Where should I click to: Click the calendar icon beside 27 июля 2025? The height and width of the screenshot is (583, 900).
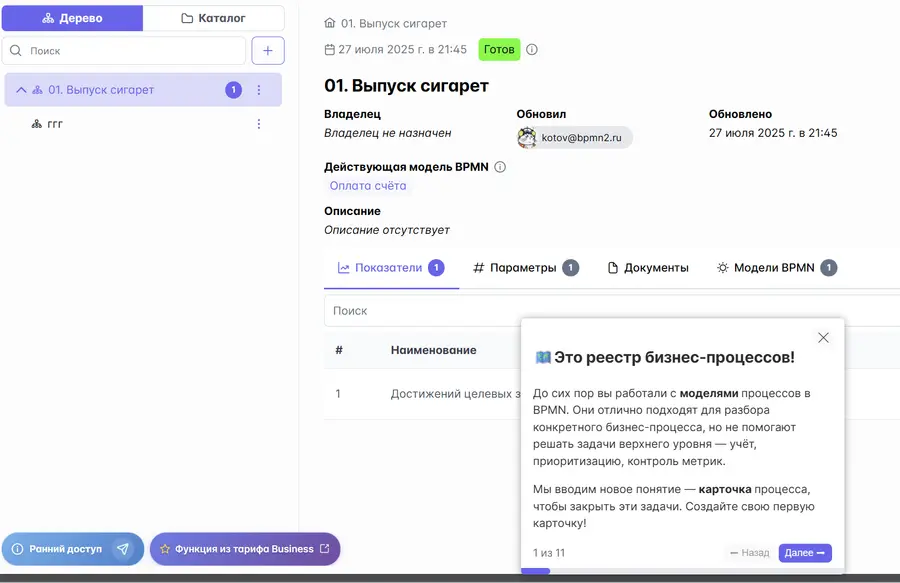pyautogui.click(x=329, y=49)
